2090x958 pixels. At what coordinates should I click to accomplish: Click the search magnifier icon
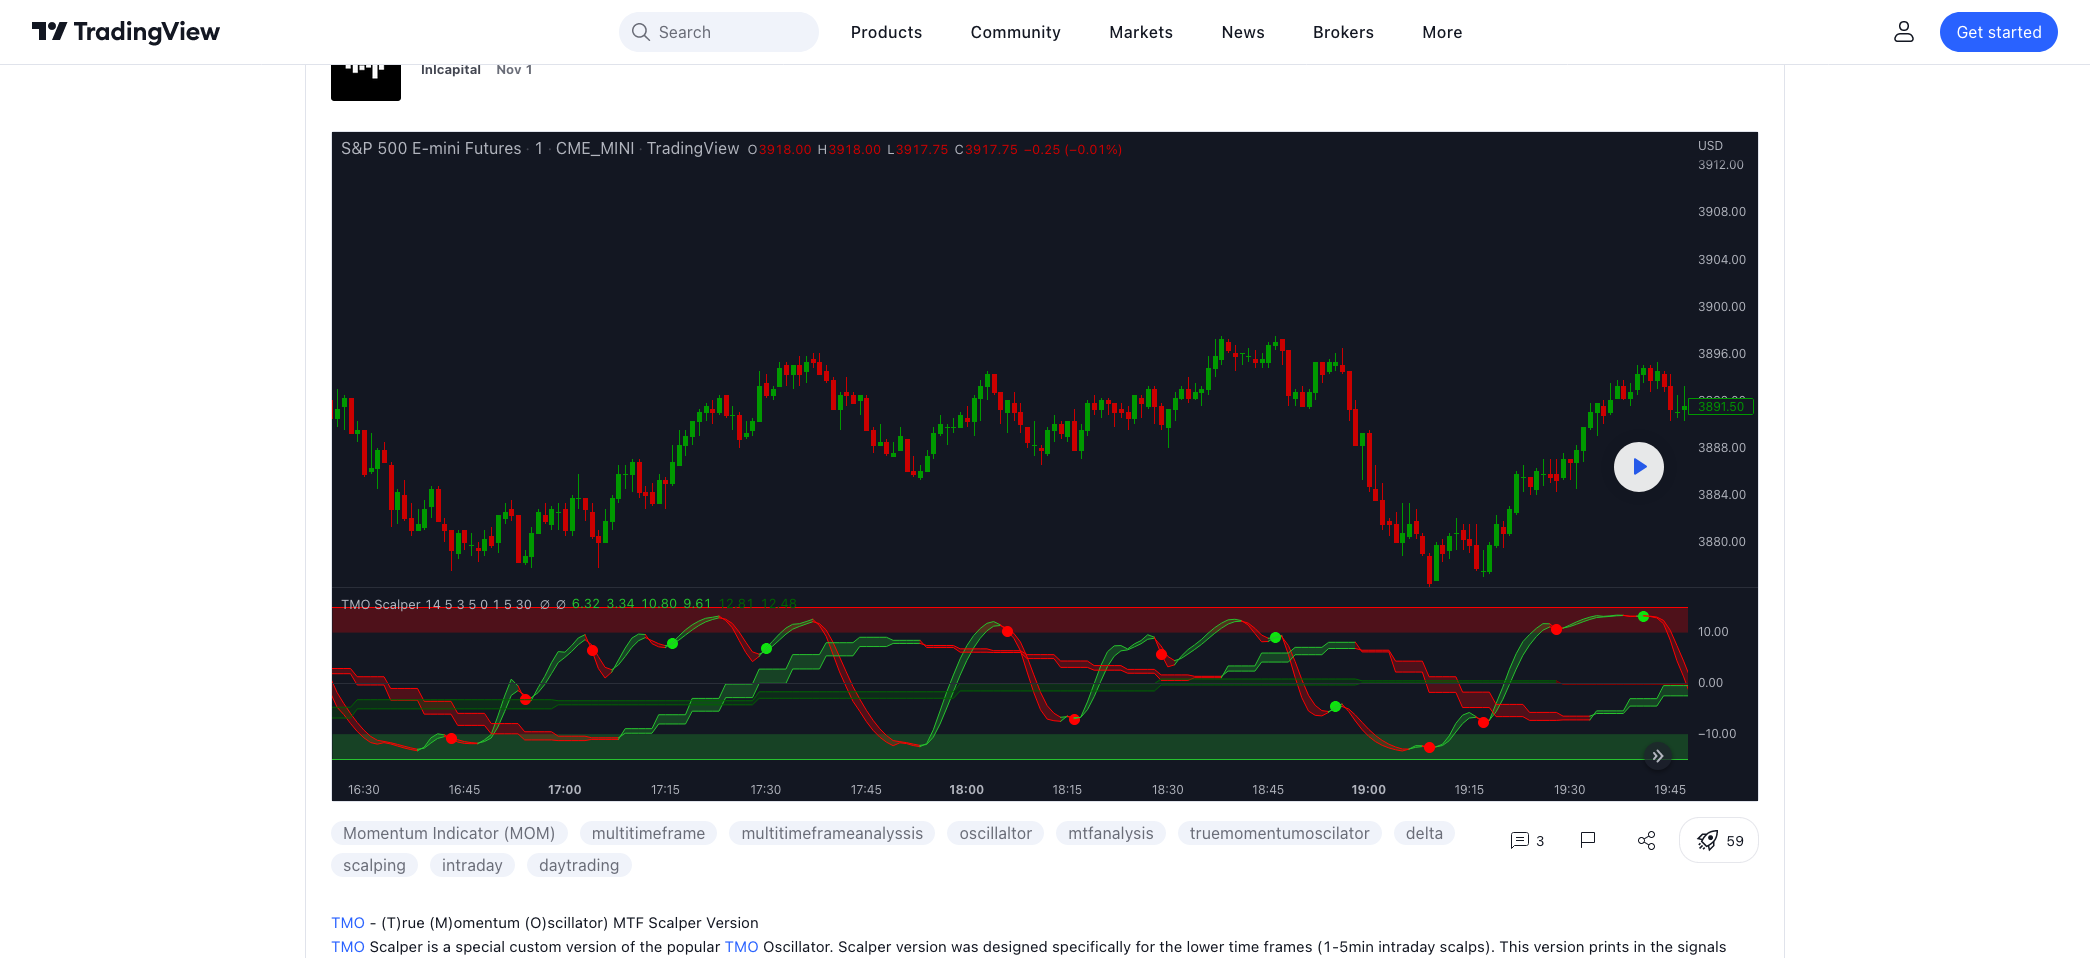point(641,32)
